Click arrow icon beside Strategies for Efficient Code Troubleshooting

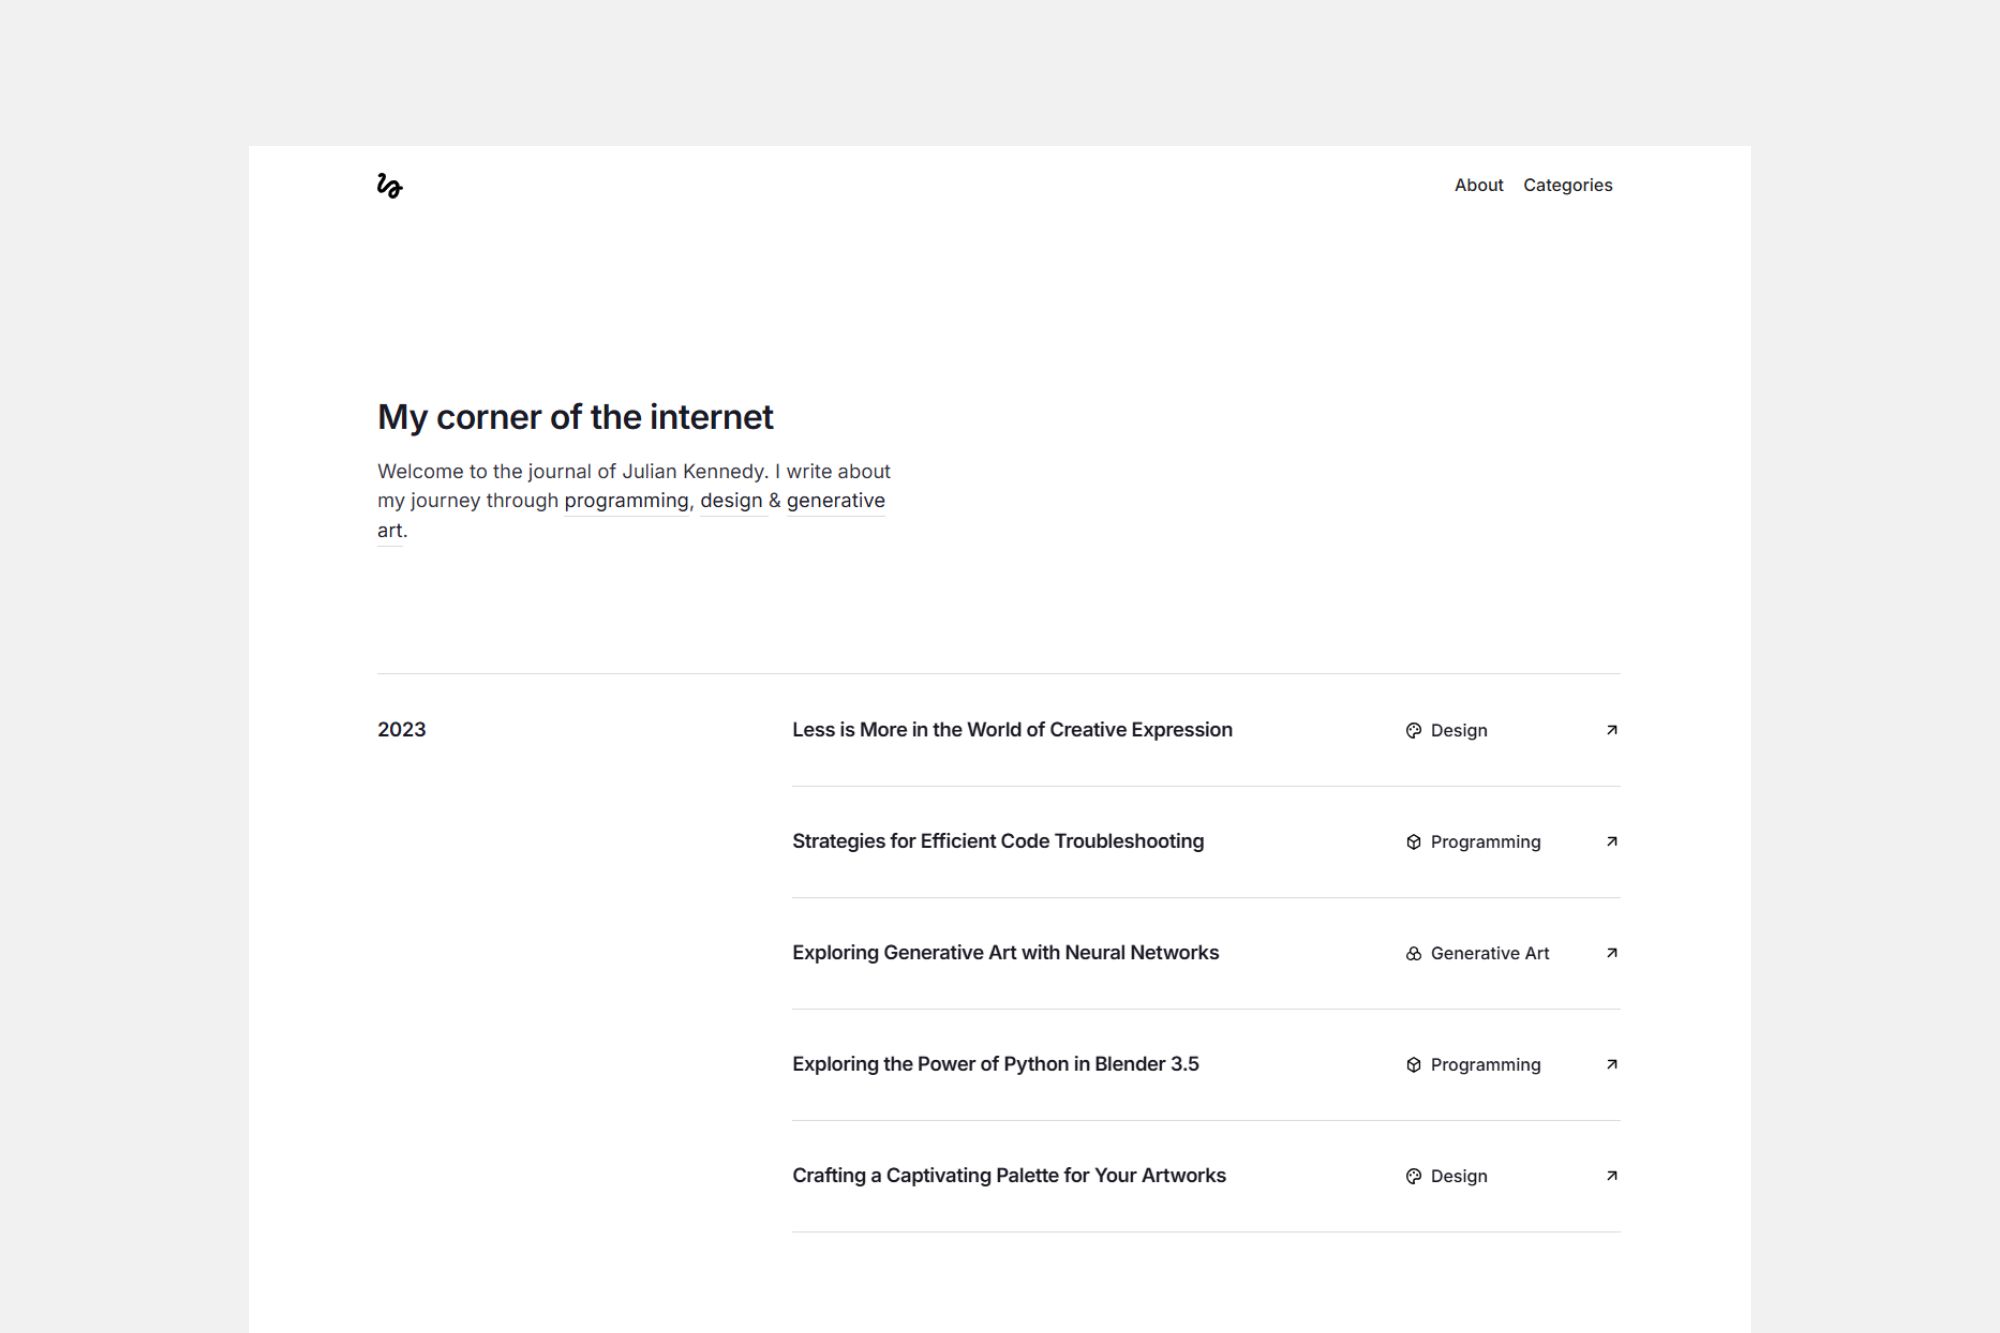click(x=1611, y=842)
